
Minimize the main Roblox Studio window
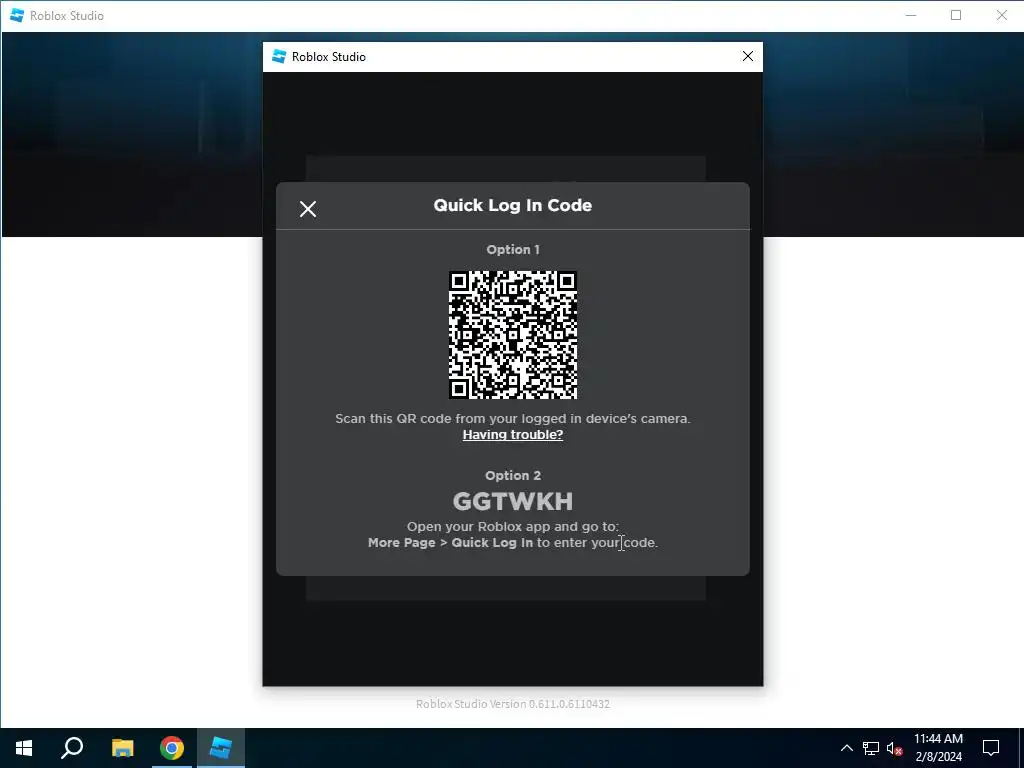[911, 15]
